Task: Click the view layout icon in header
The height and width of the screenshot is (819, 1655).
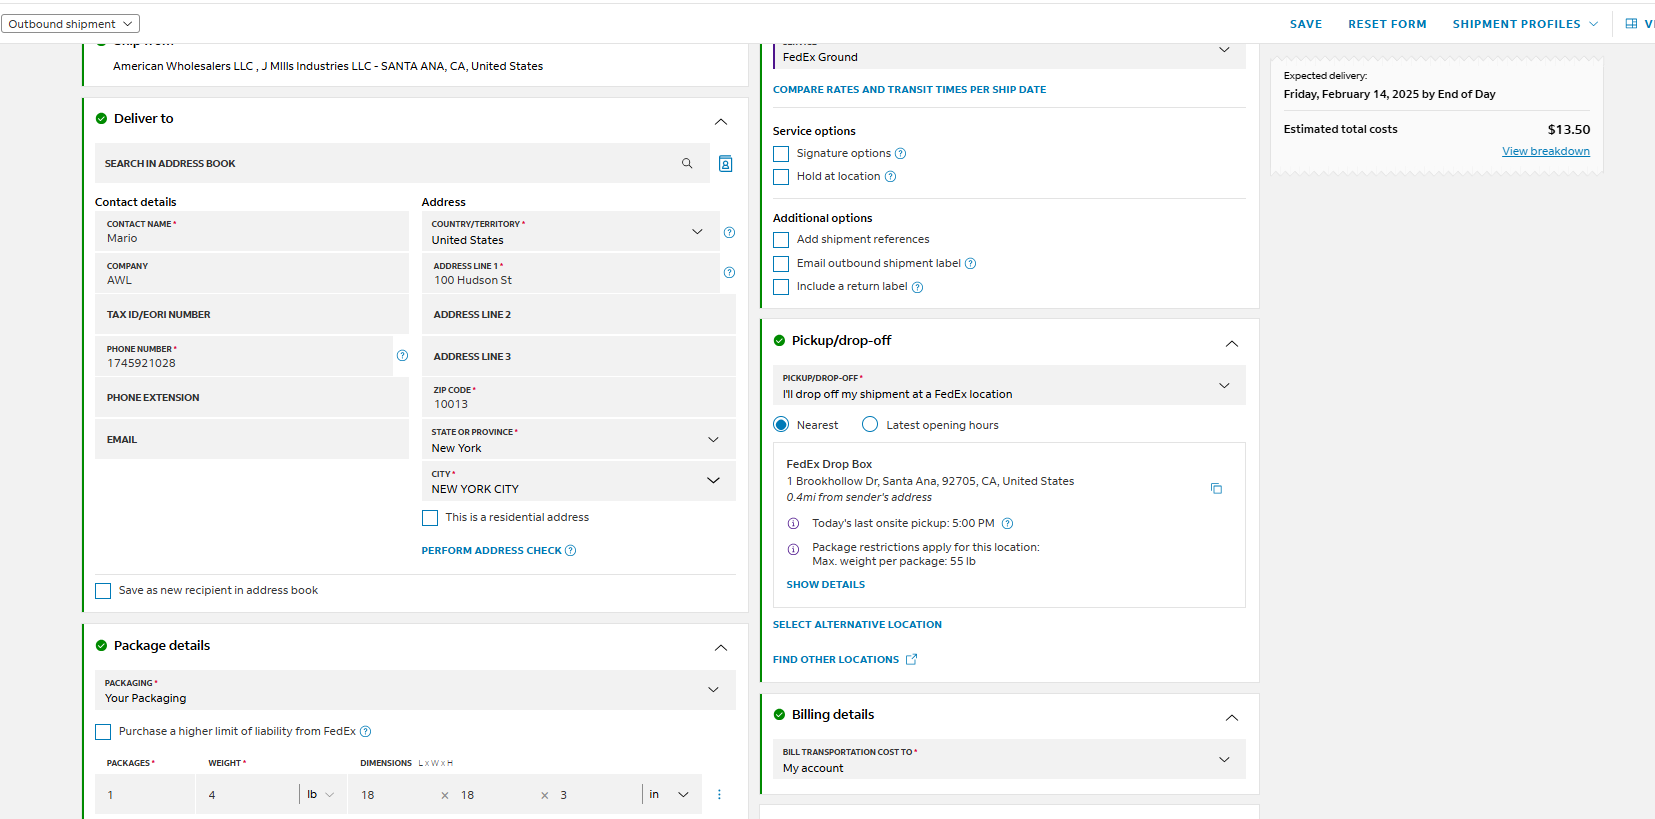Action: click(x=1631, y=24)
